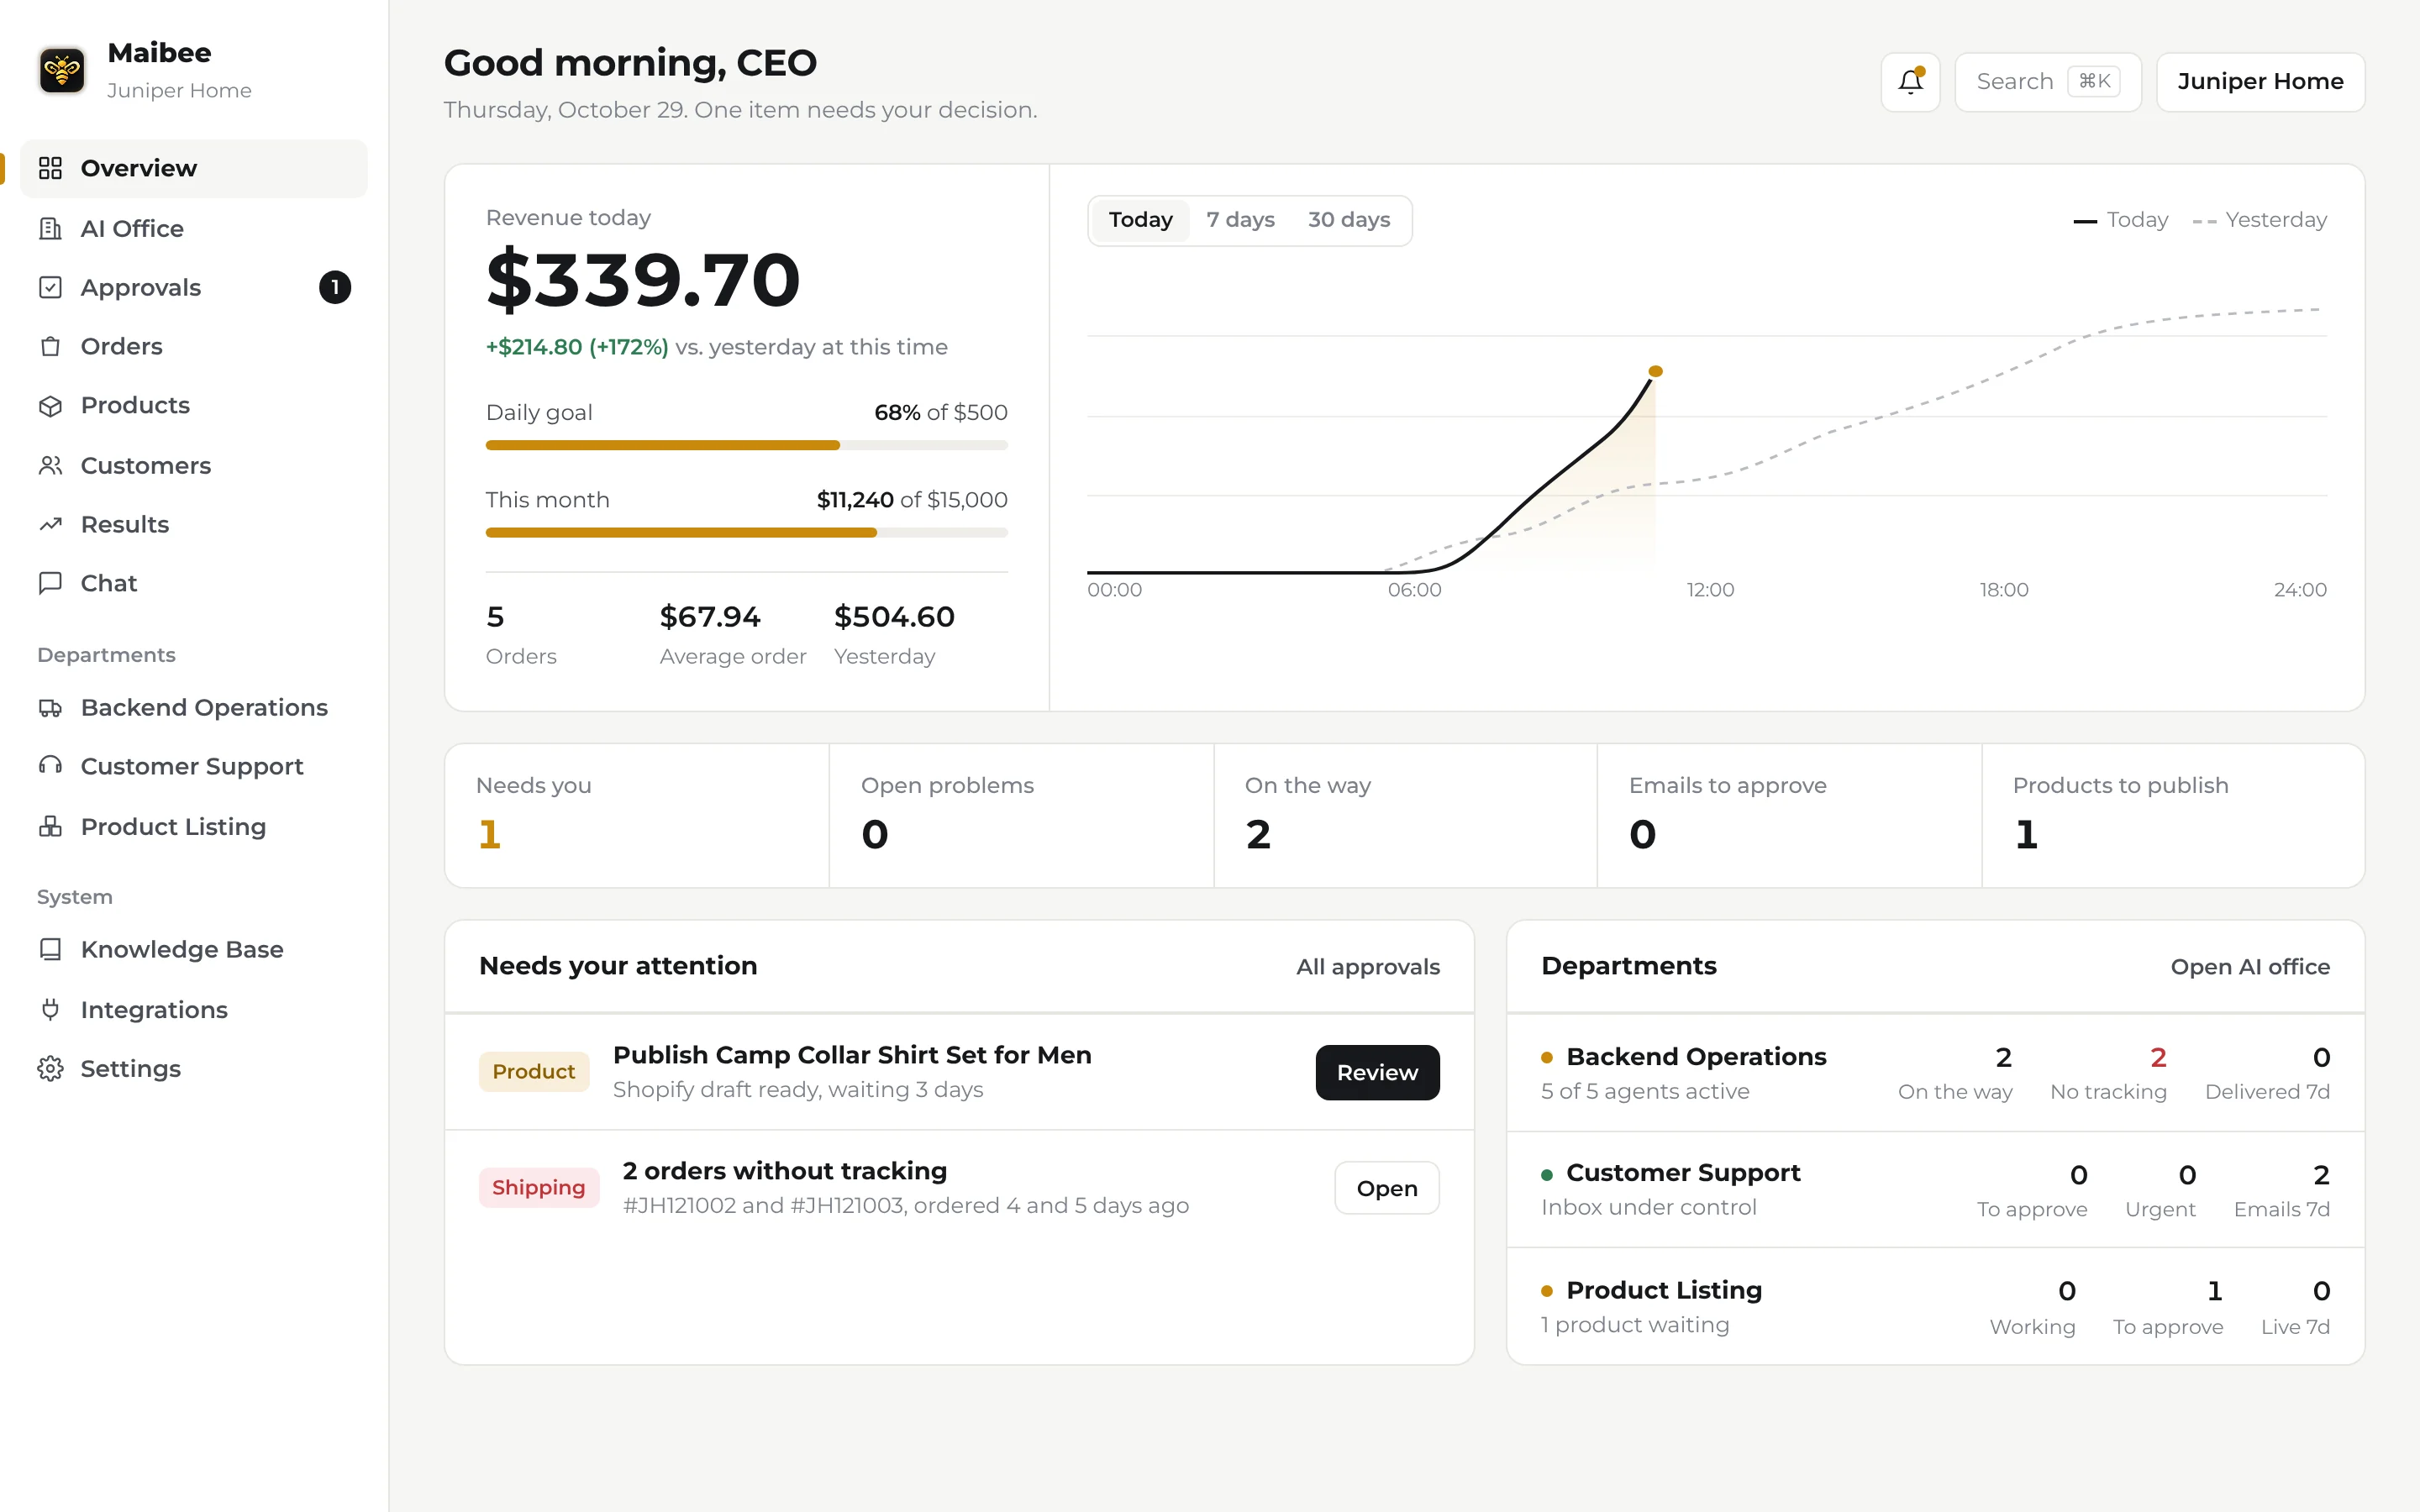Click the Knowledge Base book icon

[50, 949]
